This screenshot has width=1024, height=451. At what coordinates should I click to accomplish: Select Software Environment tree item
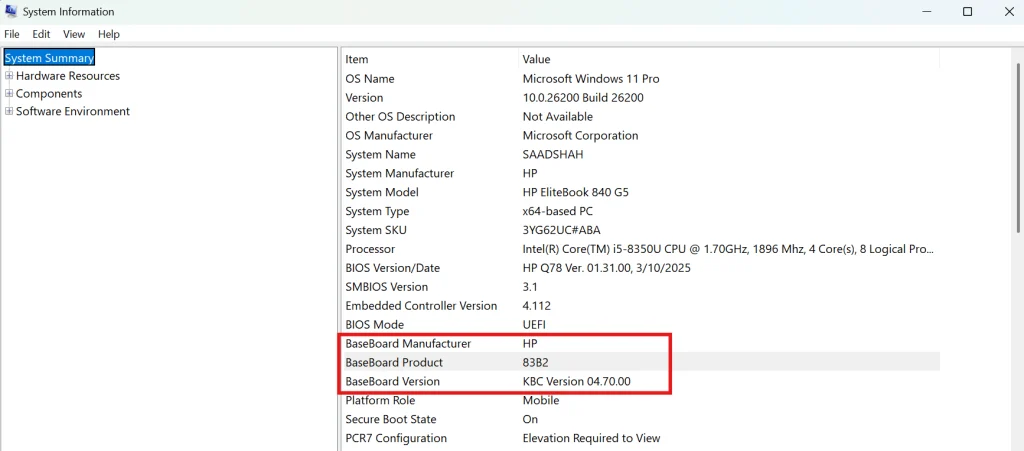tap(72, 111)
